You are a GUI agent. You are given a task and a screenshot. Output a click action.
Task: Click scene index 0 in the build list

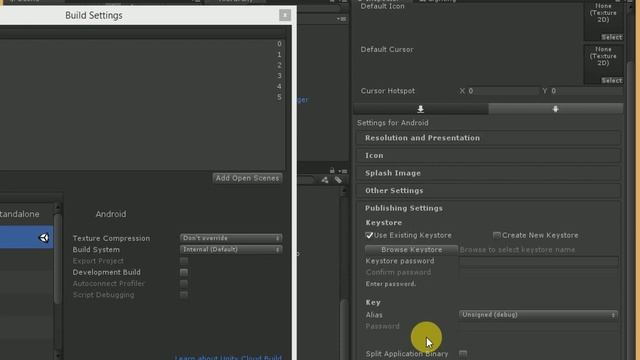(x=279, y=44)
